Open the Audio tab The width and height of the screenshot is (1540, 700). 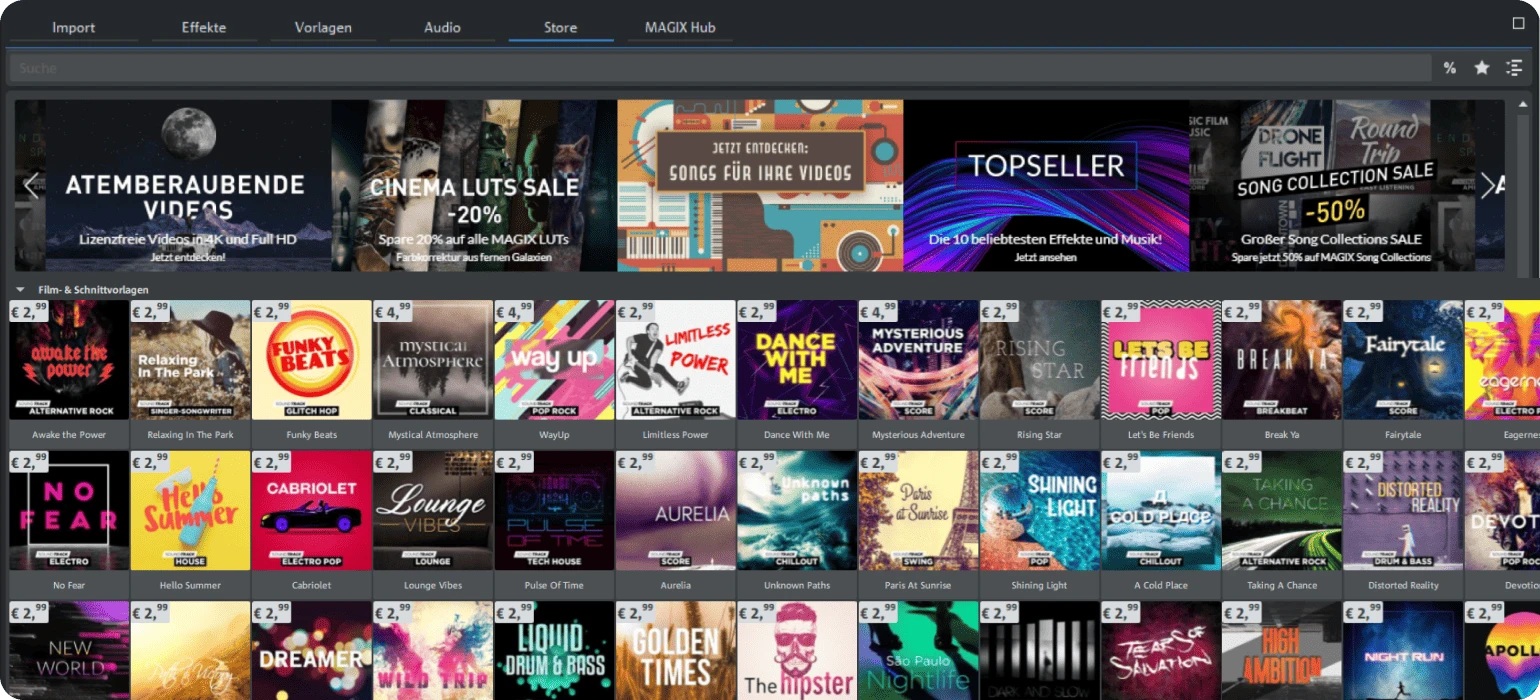(442, 27)
